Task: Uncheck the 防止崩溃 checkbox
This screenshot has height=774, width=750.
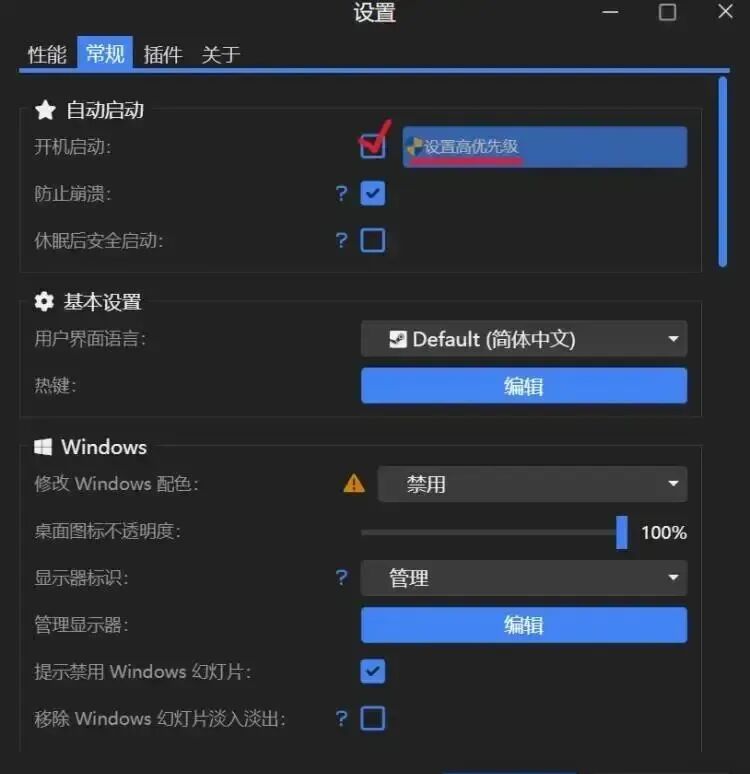Action: (373, 193)
